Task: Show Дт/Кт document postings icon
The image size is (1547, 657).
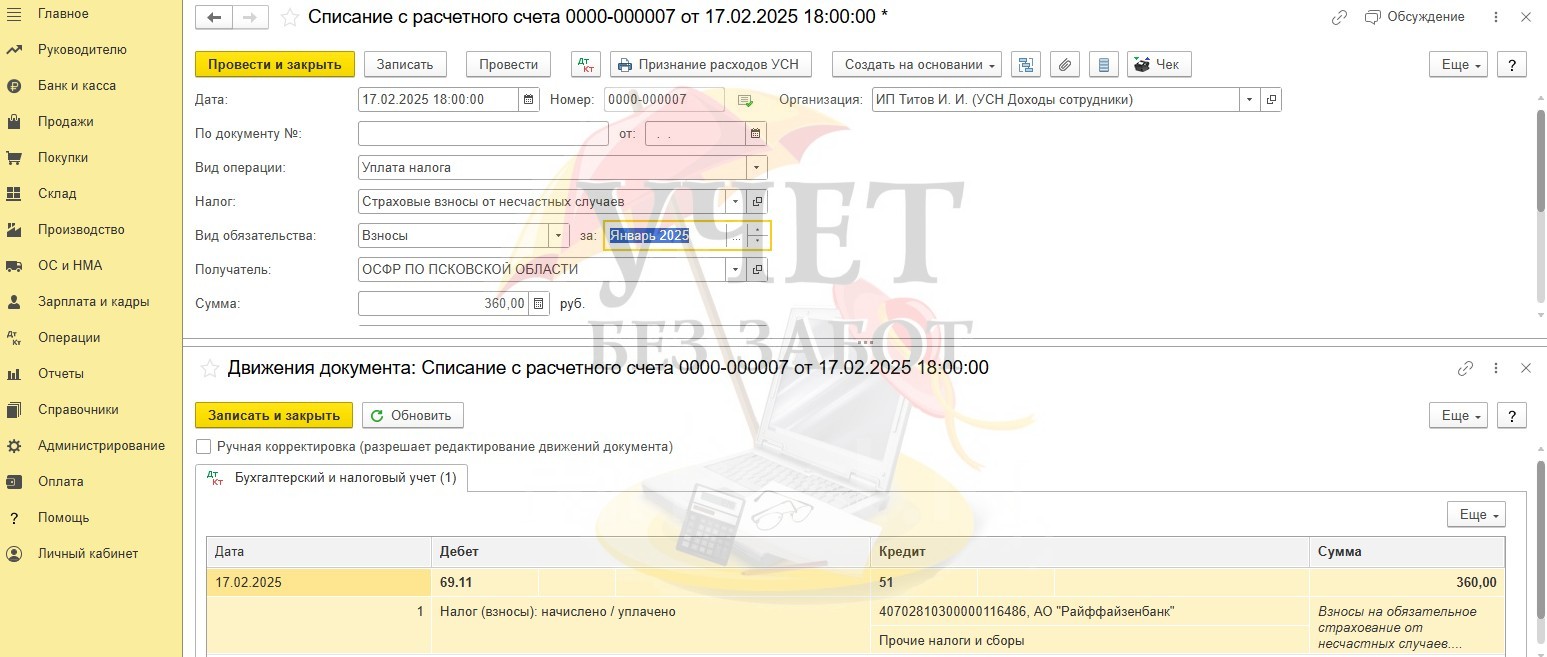Action: [586, 64]
